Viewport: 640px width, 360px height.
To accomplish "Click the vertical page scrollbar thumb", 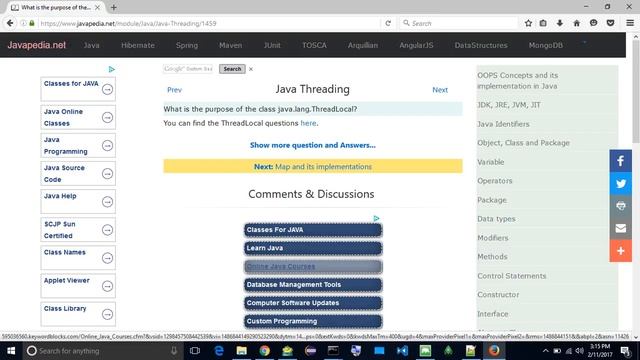I will pos(636,92).
